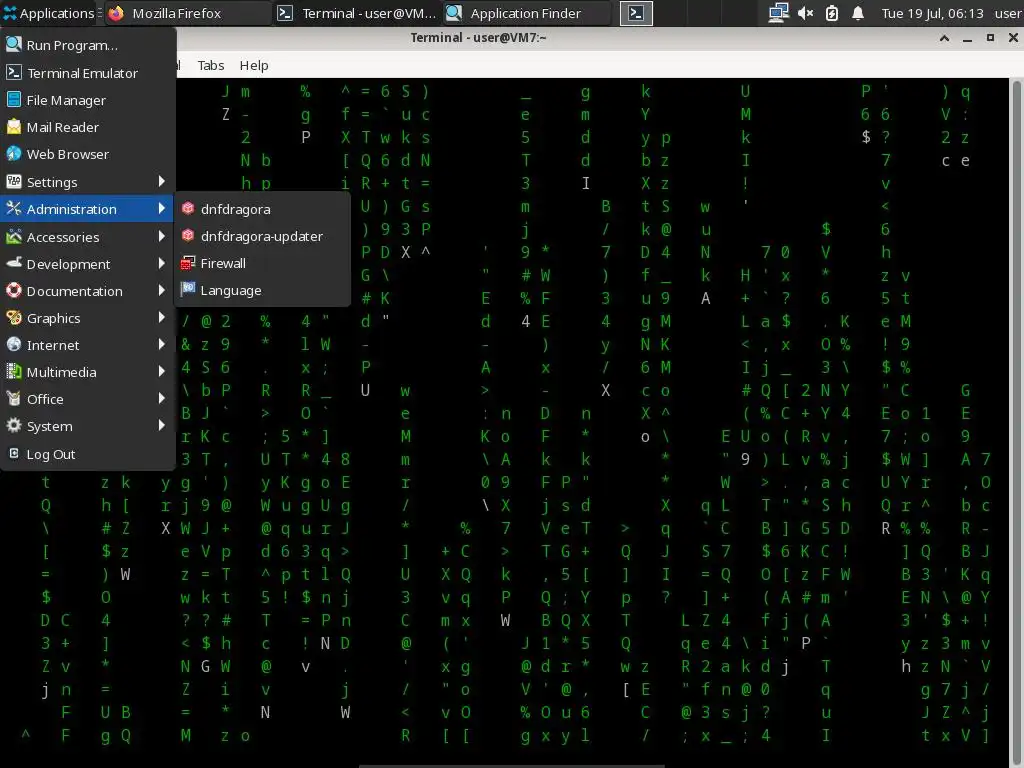This screenshot has height=768, width=1024.
Task: Click the Office category icon
Action: (x=13, y=398)
